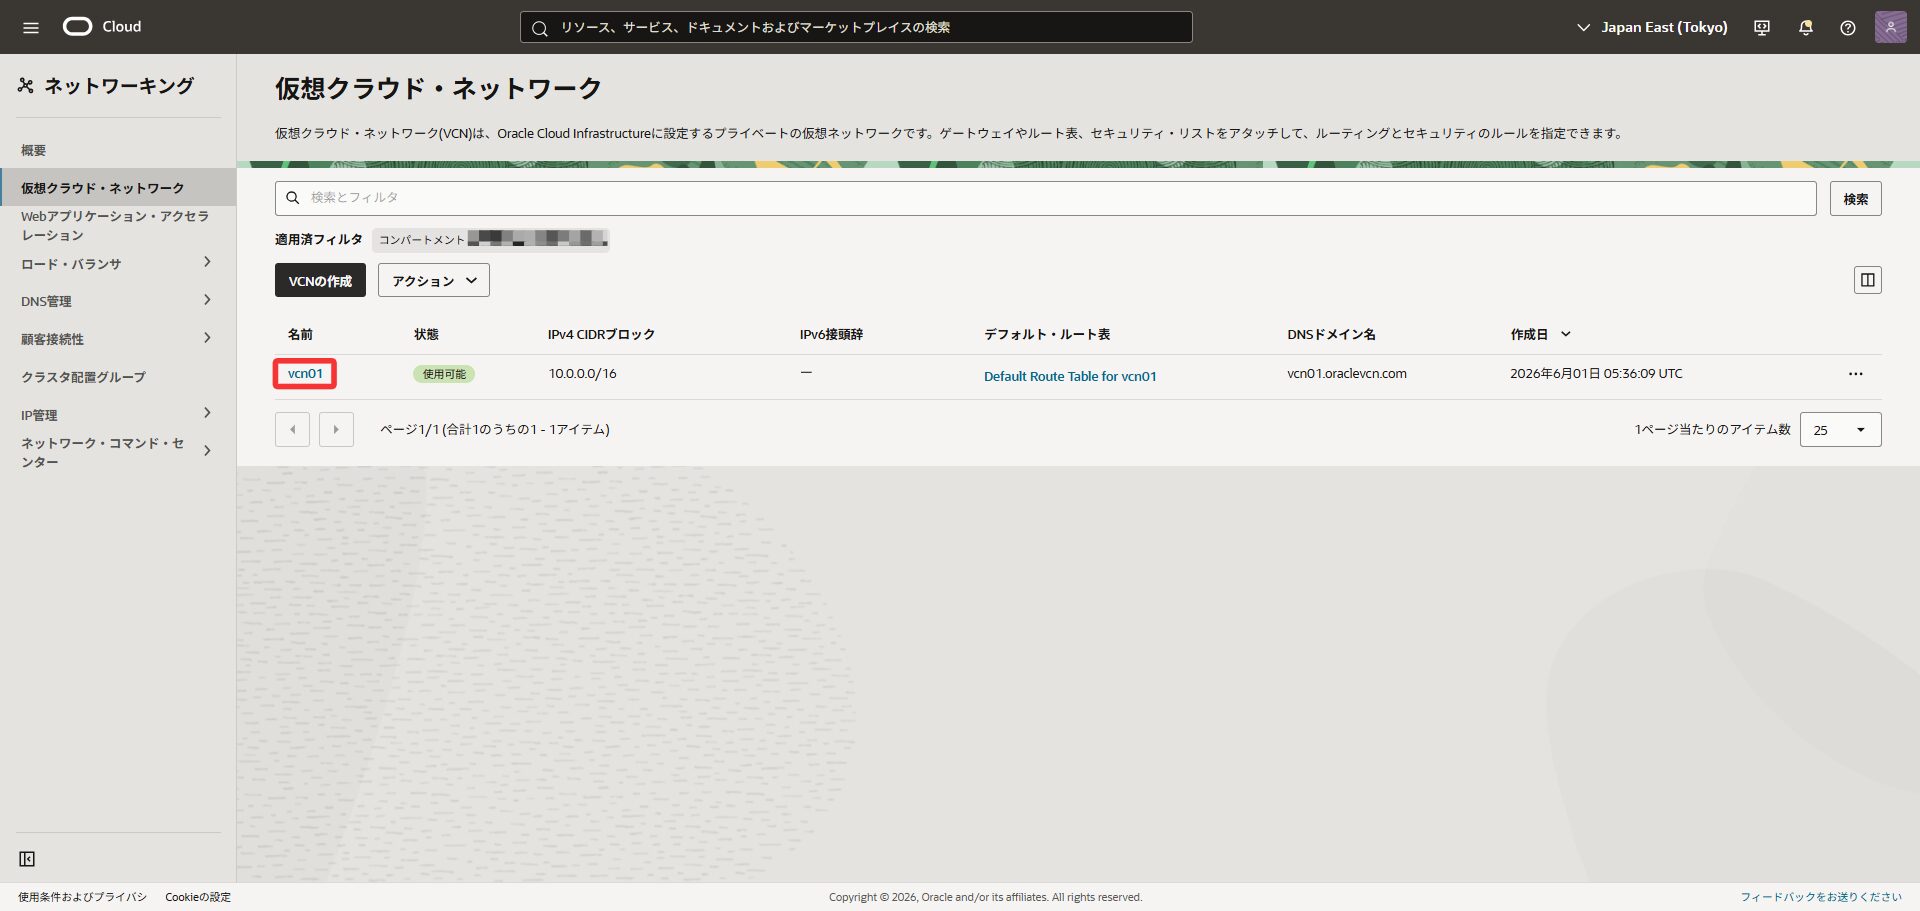This screenshot has width=1920, height=911.
Task: Click the 使用可能 status badge
Action: (x=444, y=374)
